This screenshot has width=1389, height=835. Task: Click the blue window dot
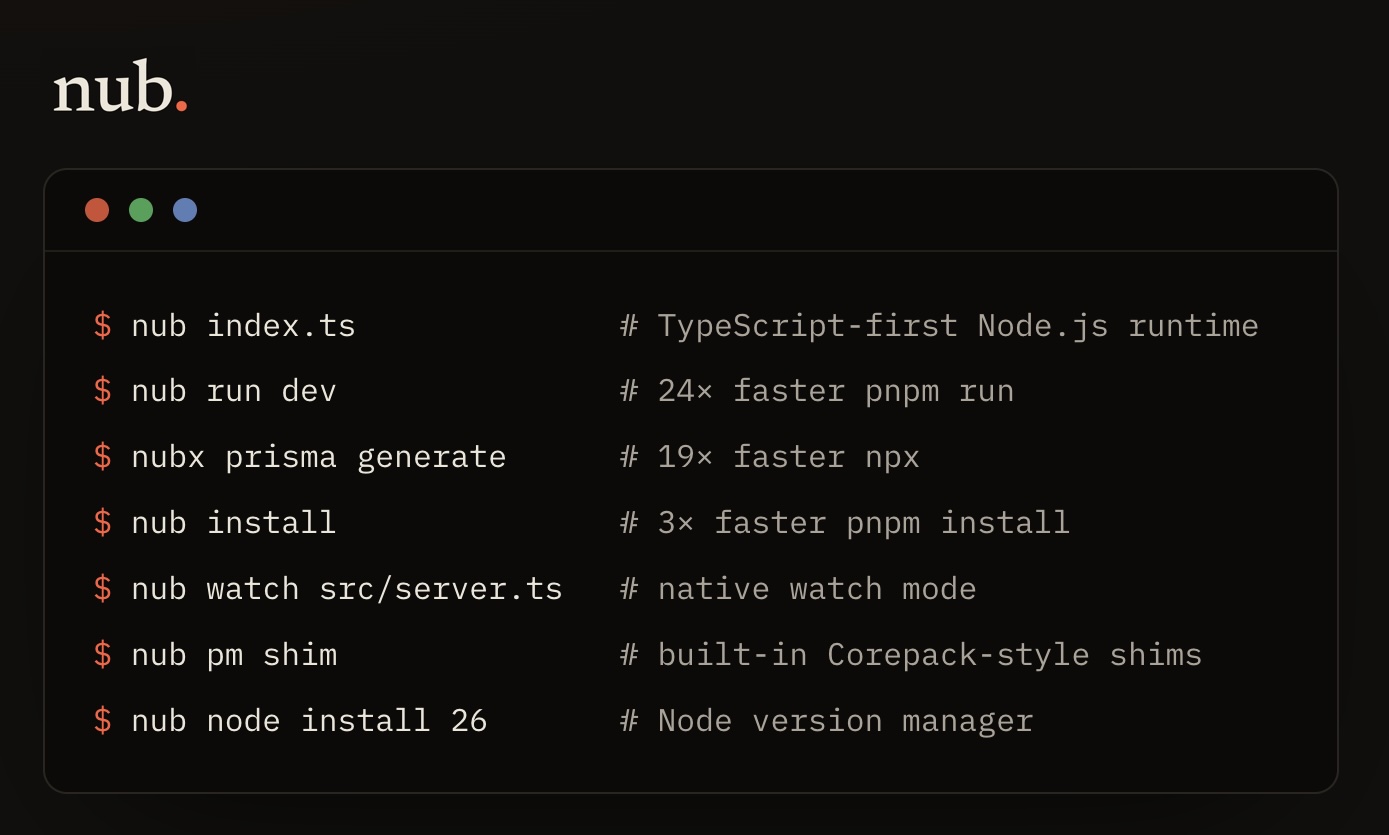pyautogui.click(x=185, y=210)
